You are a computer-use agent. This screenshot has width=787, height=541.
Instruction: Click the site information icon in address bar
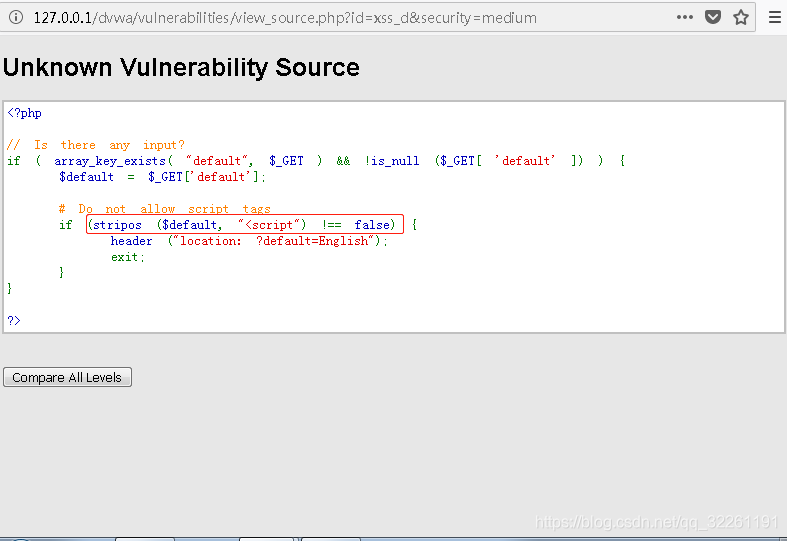16,18
